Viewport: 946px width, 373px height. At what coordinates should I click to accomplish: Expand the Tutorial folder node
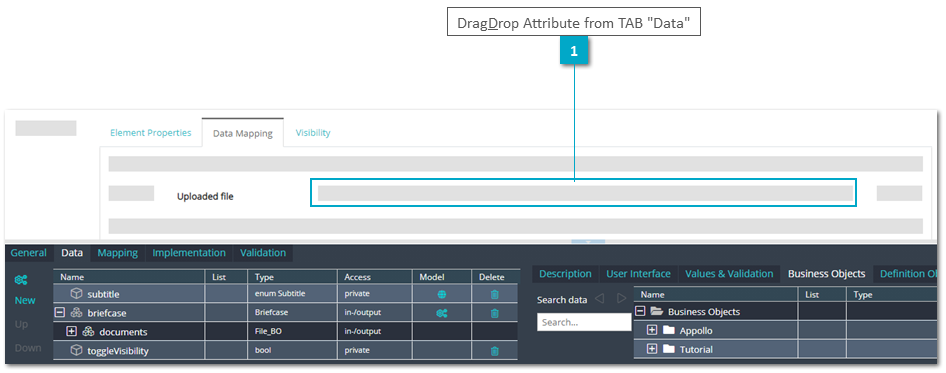click(652, 349)
